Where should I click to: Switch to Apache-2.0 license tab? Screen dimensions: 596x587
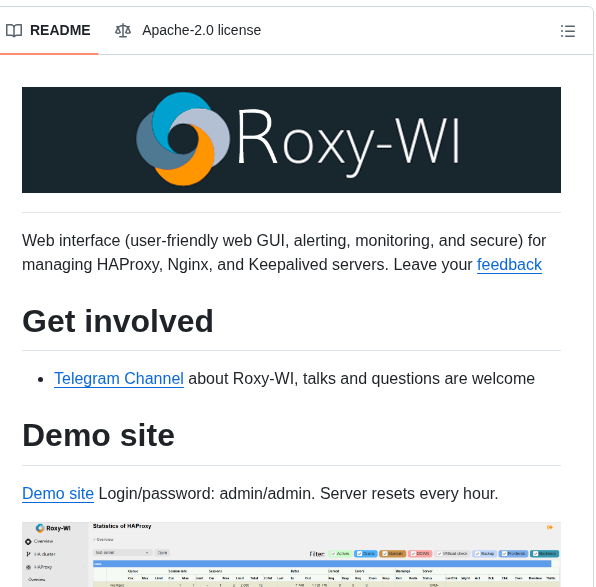(188, 30)
